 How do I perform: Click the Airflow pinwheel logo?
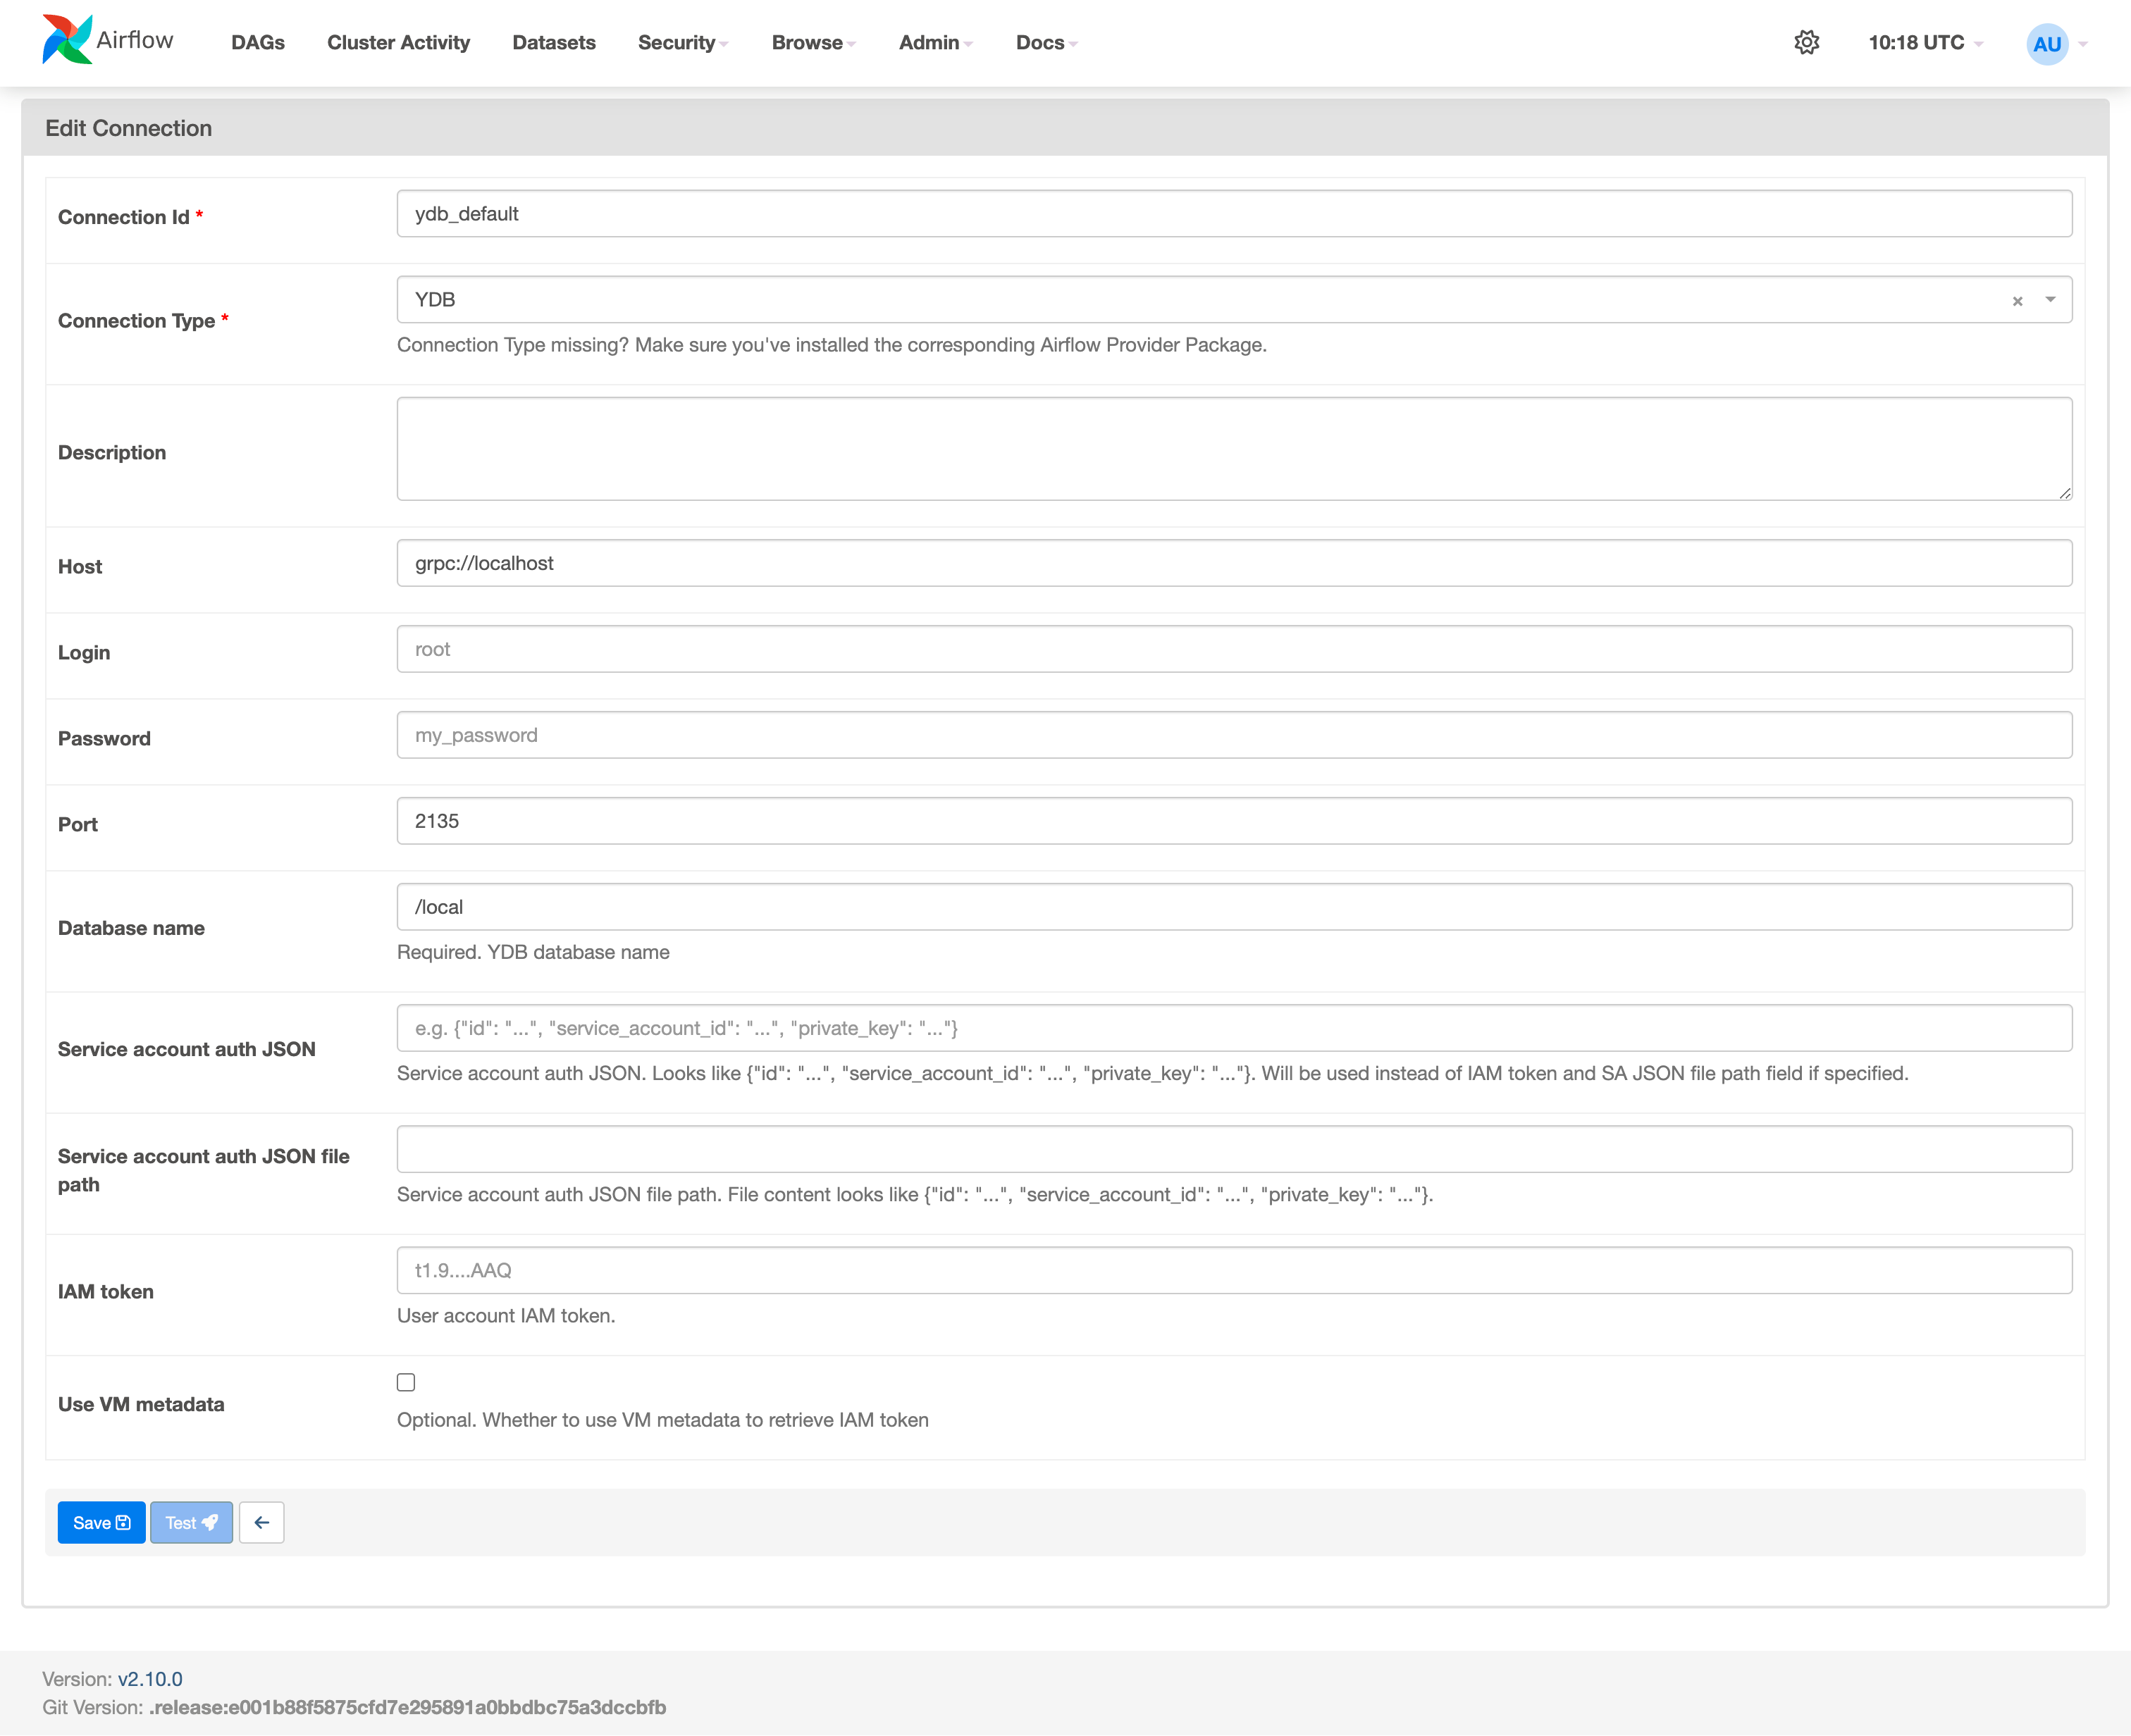click(67, 40)
